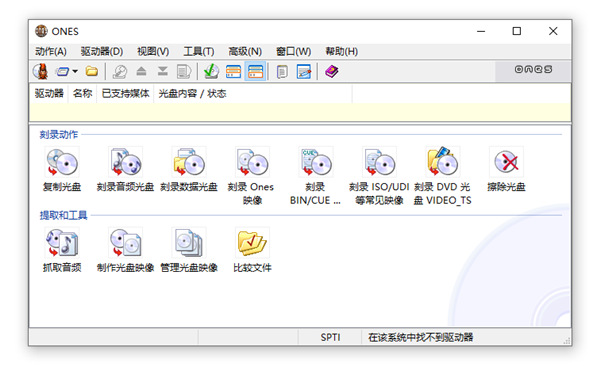This screenshot has height=366, width=600.
Task: Click the blue drive icon in toolbar
Action: [x=62, y=71]
